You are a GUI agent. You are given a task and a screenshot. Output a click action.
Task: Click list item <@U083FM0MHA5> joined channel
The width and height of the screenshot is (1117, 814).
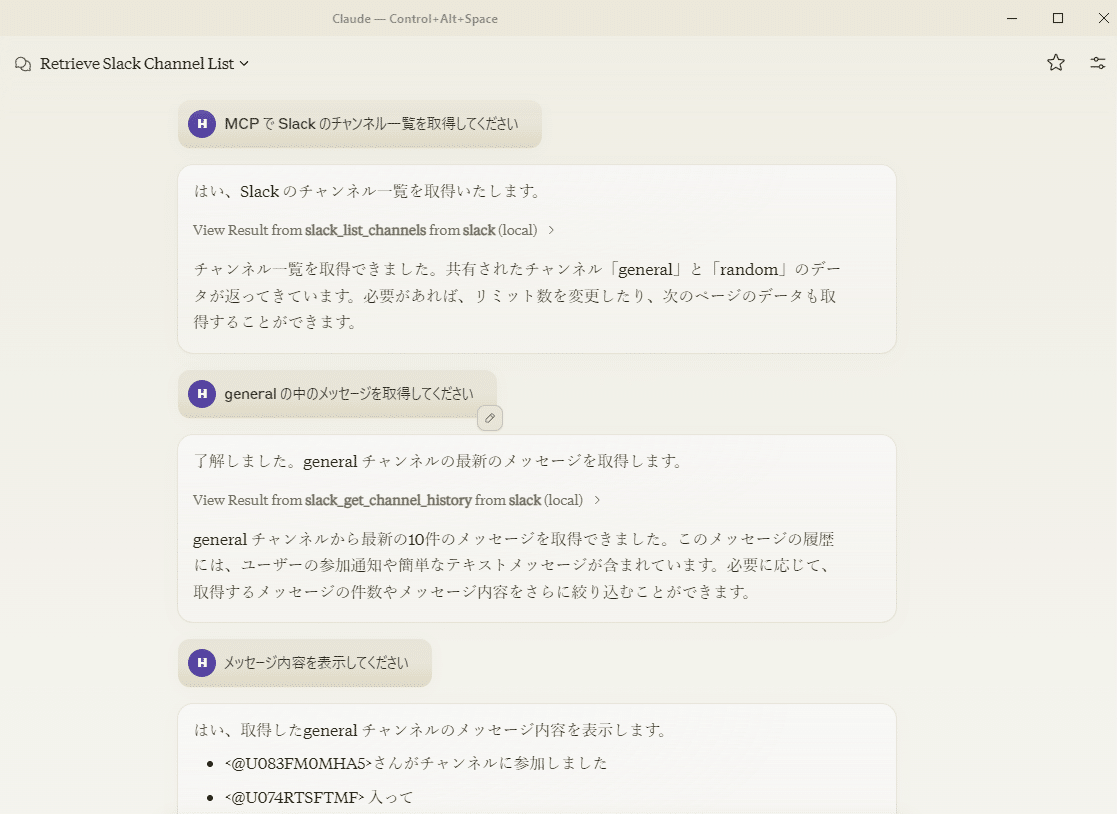pyautogui.click(x=416, y=763)
